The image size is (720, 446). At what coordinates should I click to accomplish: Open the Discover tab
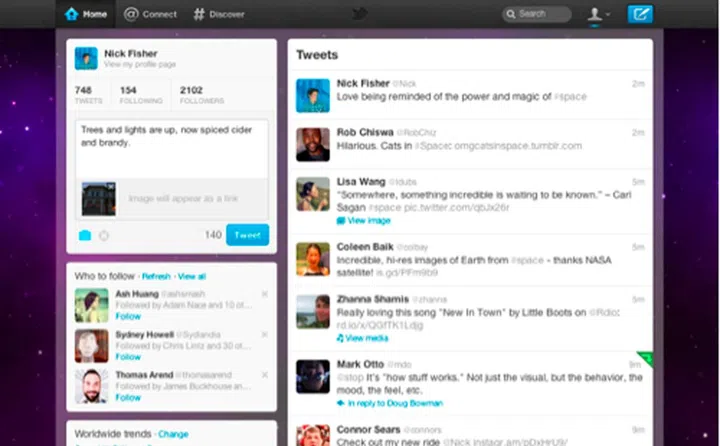coord(219,14)
